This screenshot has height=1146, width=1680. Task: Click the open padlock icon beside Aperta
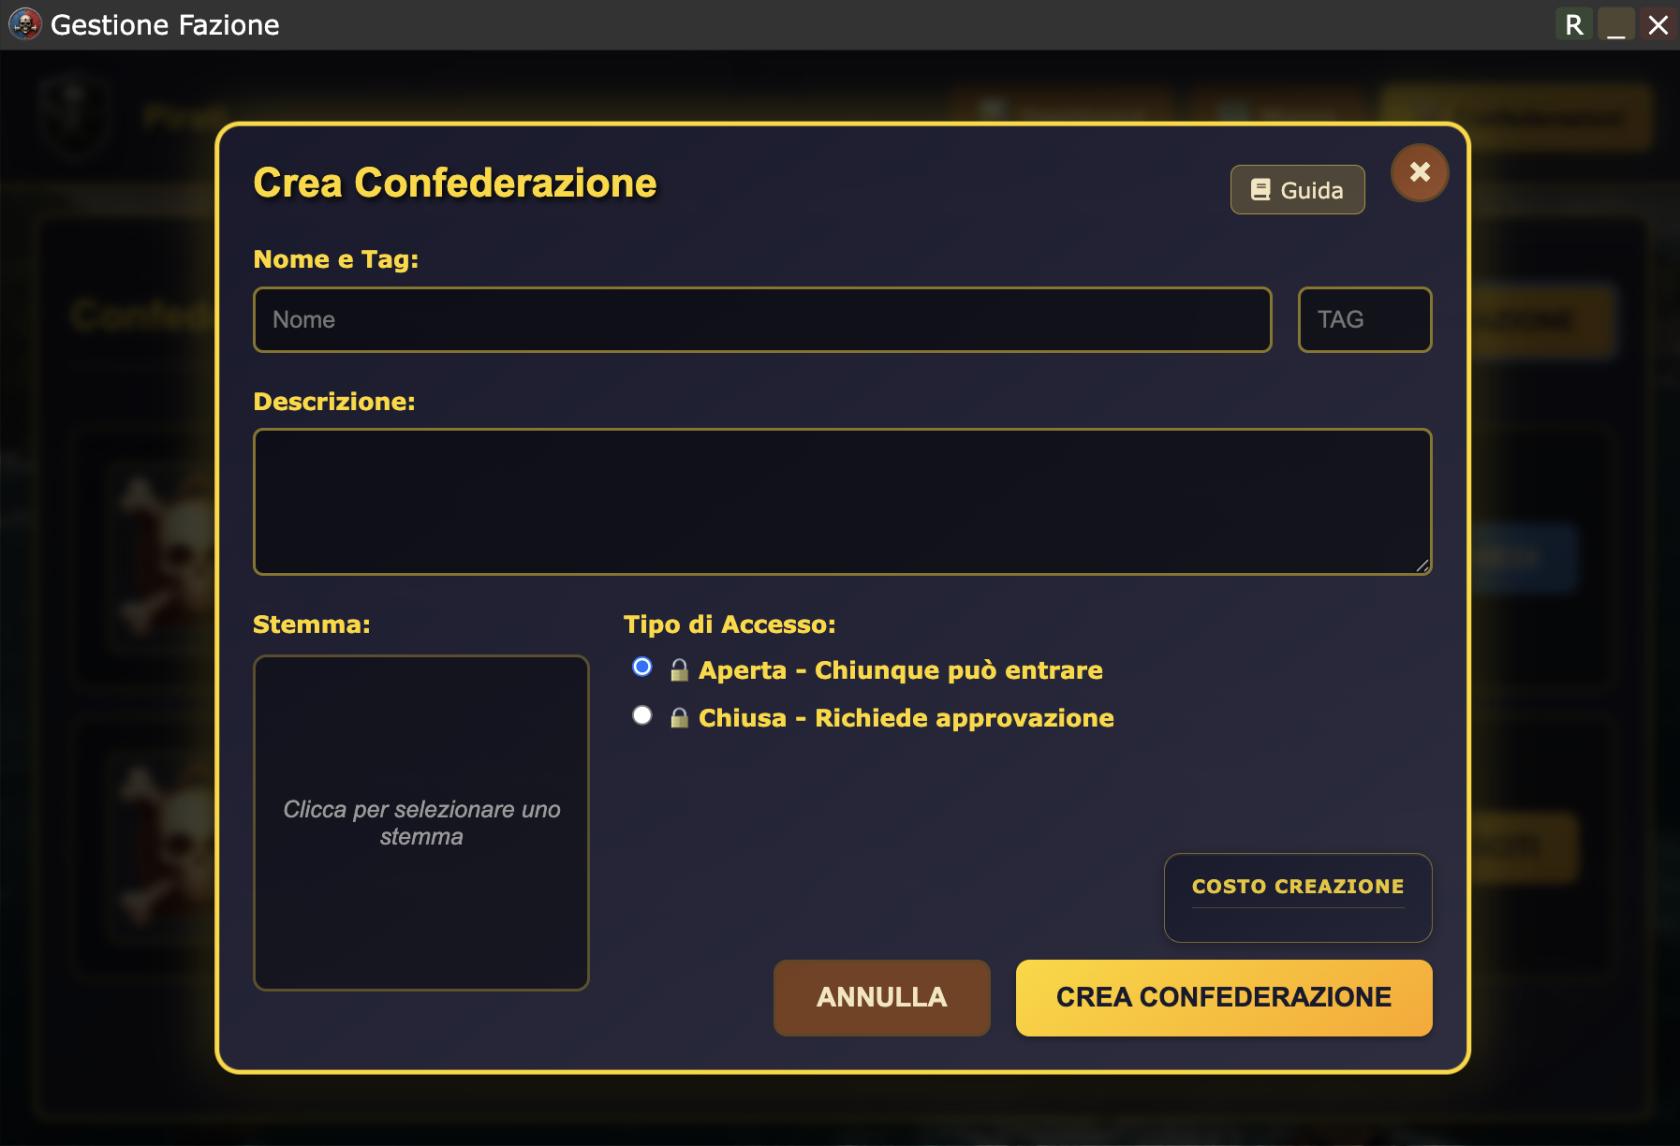pos(679,670)
